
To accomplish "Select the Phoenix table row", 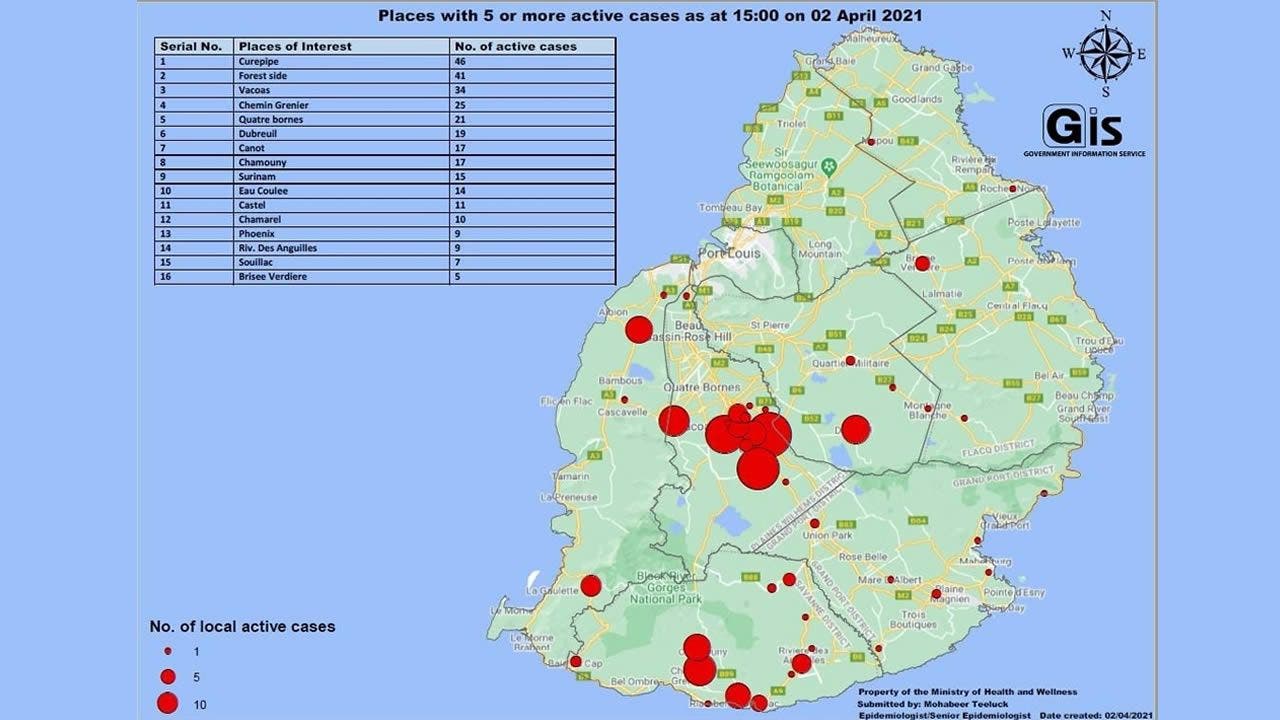I will pyautogui.click(x=385, y=234).
